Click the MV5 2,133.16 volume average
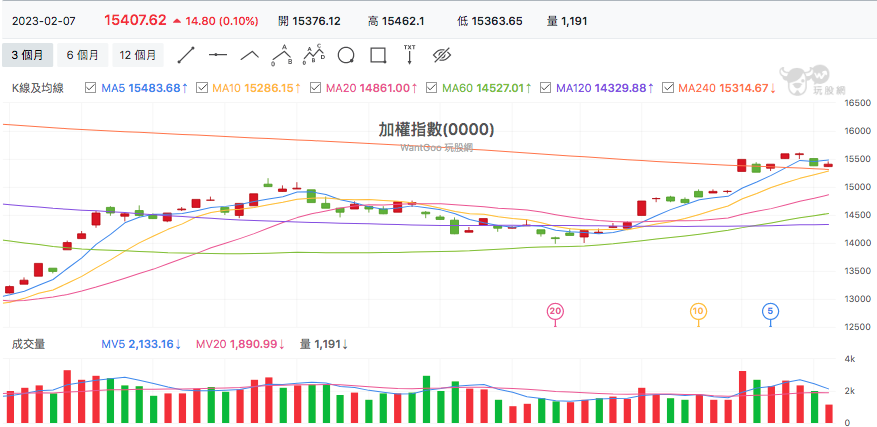This screenshot has height=427, width=877. pos(142,344)
